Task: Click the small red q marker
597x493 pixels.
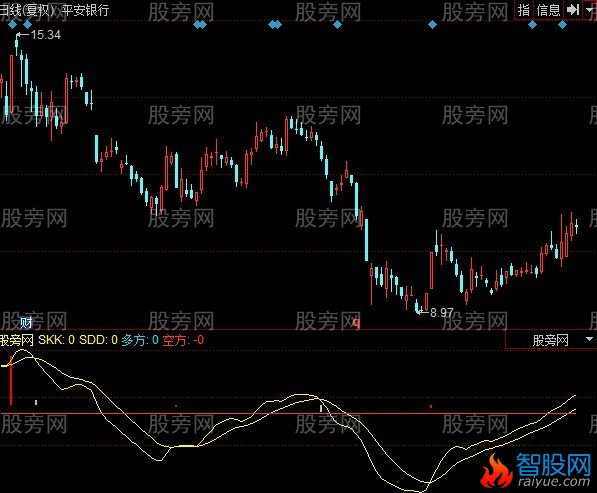Action: pos(356,324)
